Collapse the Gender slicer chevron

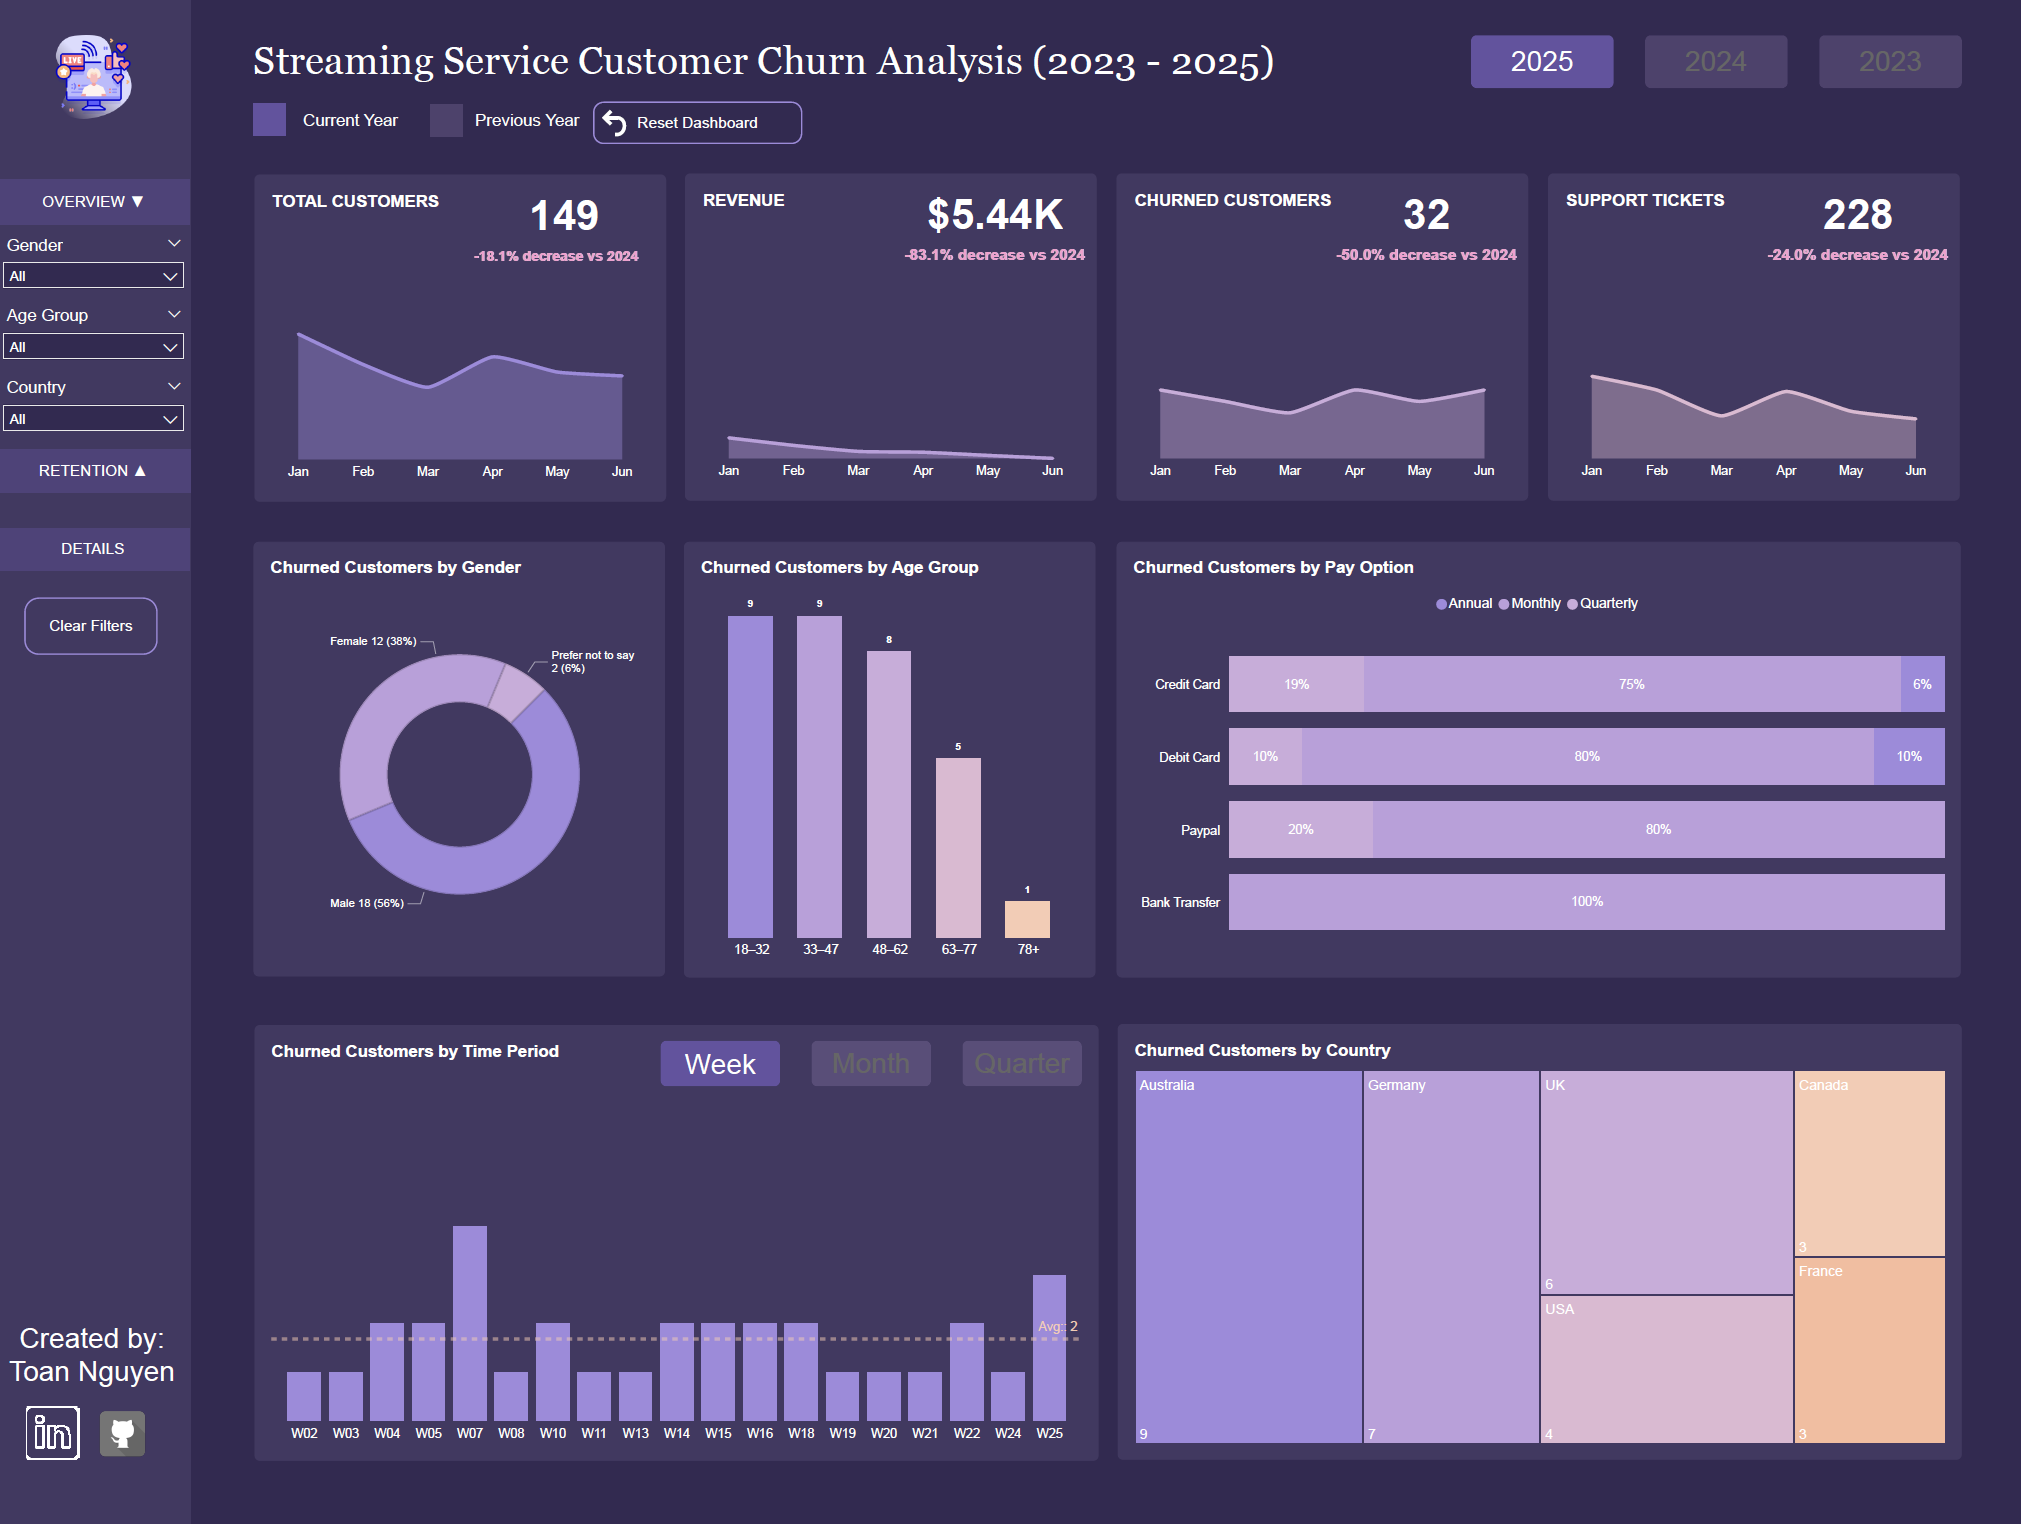(x=174, y=244)
